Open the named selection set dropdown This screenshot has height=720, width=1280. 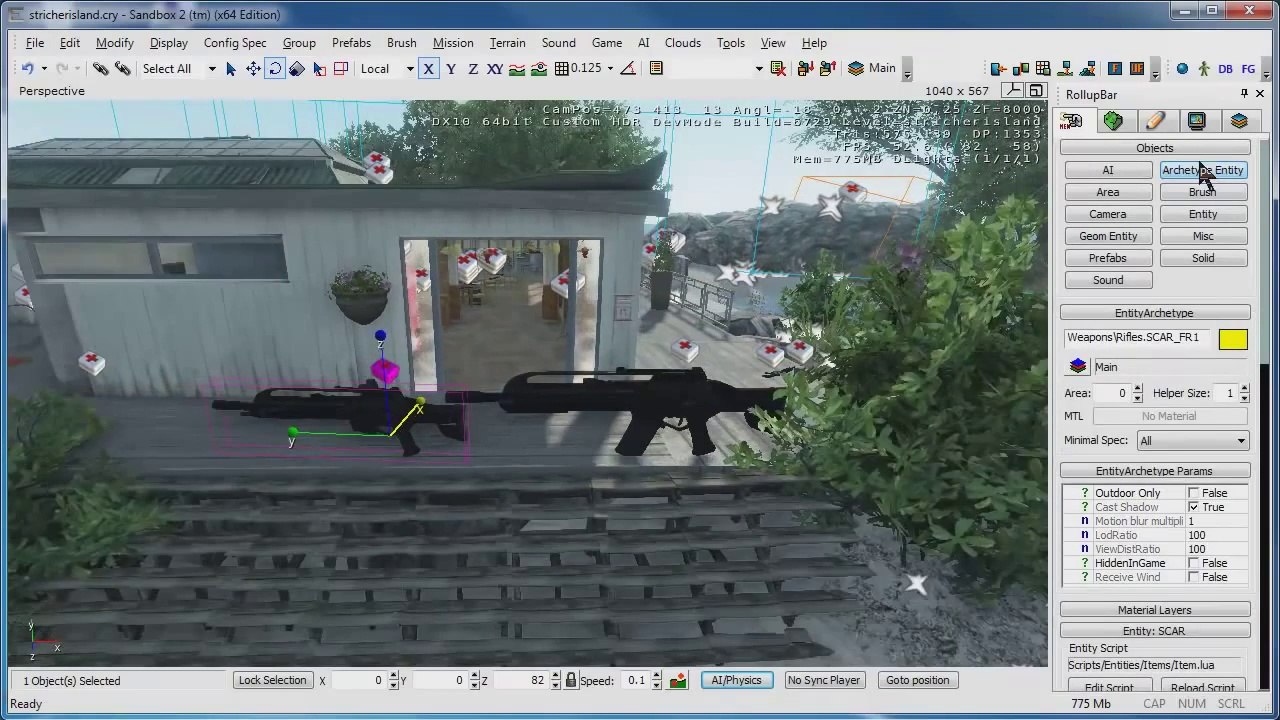click(x=759, y=69)
